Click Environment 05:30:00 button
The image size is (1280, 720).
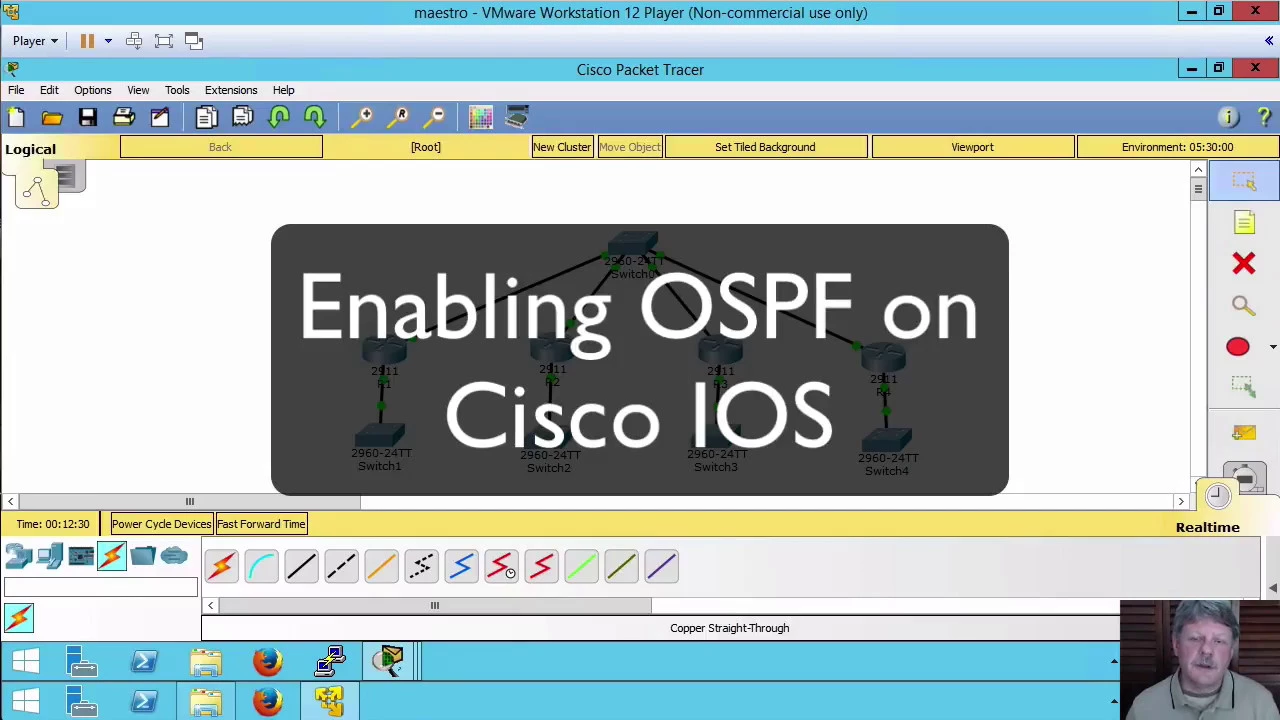pyautogui.click(x=1177, y=147)
